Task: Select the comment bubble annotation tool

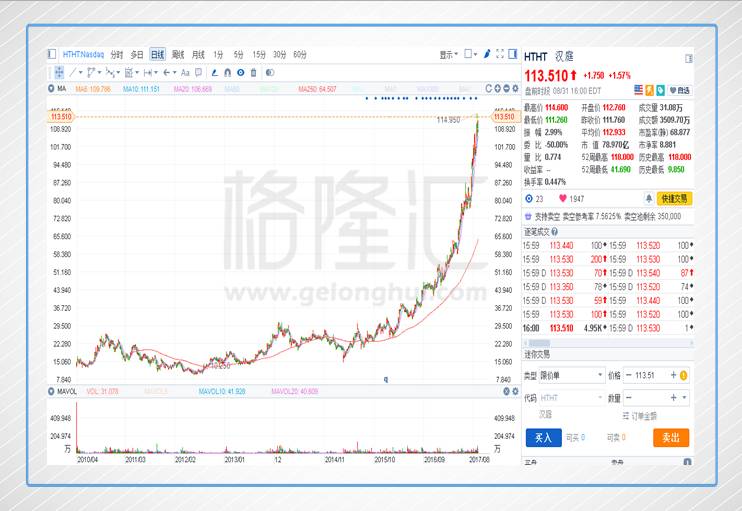Action: [199, 72]
